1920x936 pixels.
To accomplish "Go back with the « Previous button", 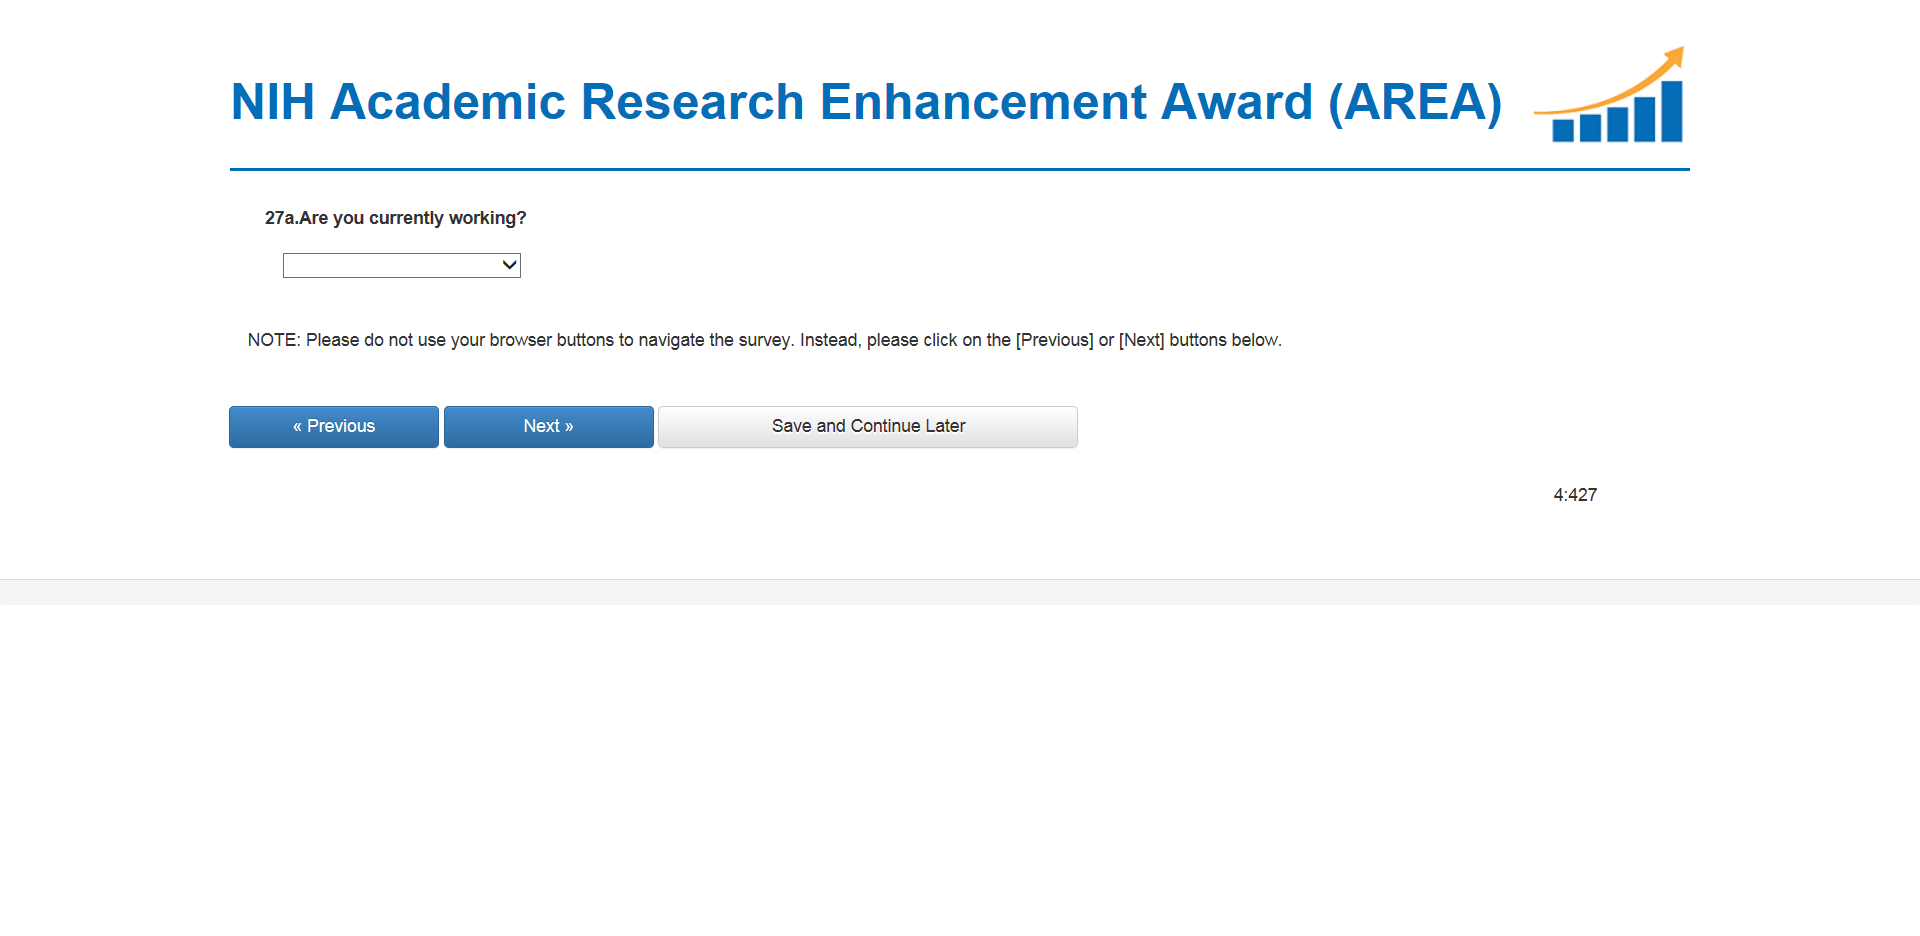I will point(334,427).
